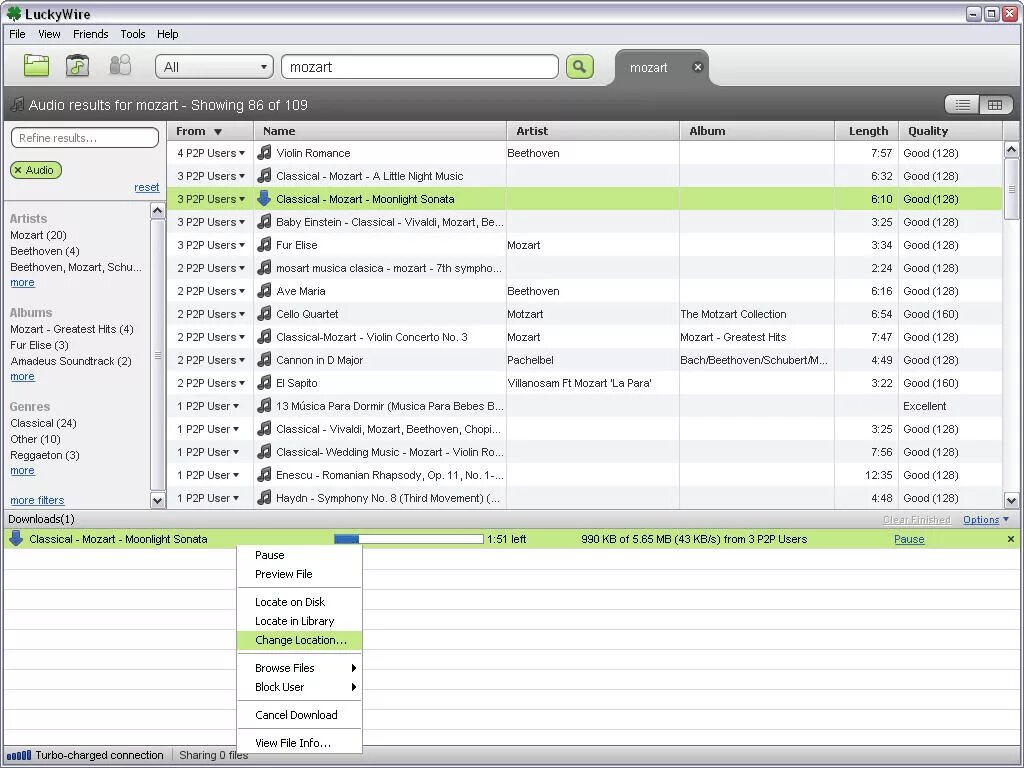The width and height of the screenshot is (1024, 768).
Task: Click music note icon for 13 Música Para Dormir
Action: coord(264,406)
